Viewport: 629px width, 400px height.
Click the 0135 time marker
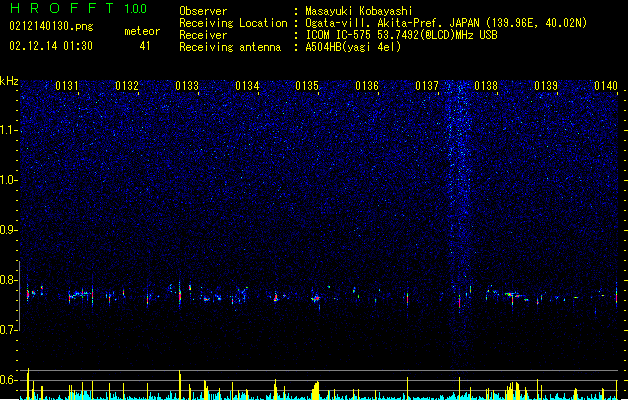pyautogui.click(x=307, y=86)
